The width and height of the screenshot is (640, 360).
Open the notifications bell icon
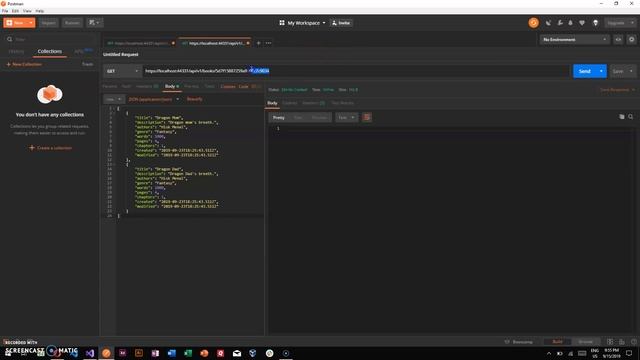pyautogui.click(x=570, y=23)
